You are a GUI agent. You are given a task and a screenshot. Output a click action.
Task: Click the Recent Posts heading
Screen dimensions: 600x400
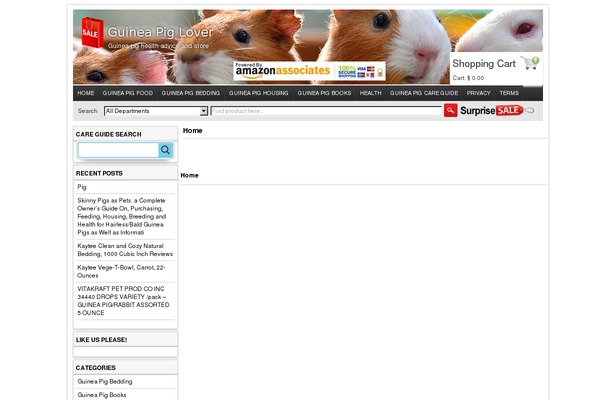click(99, 173)
